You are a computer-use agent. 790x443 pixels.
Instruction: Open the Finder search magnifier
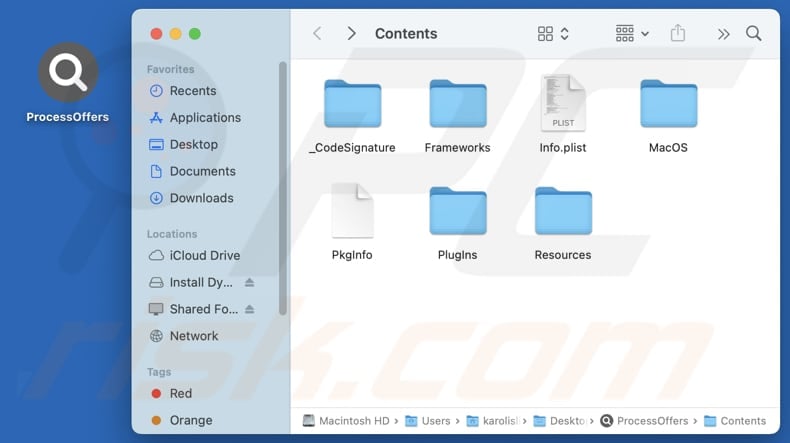point(754,34)
